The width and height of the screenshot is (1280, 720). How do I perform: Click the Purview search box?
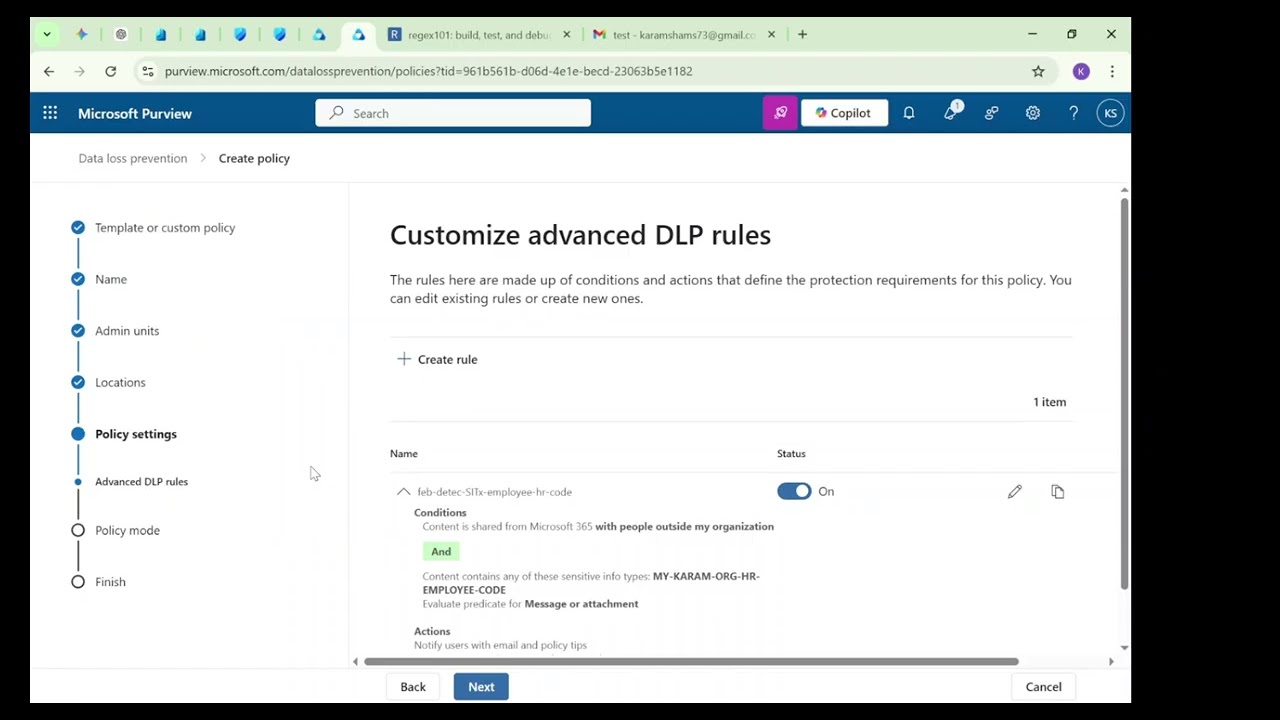453,113
